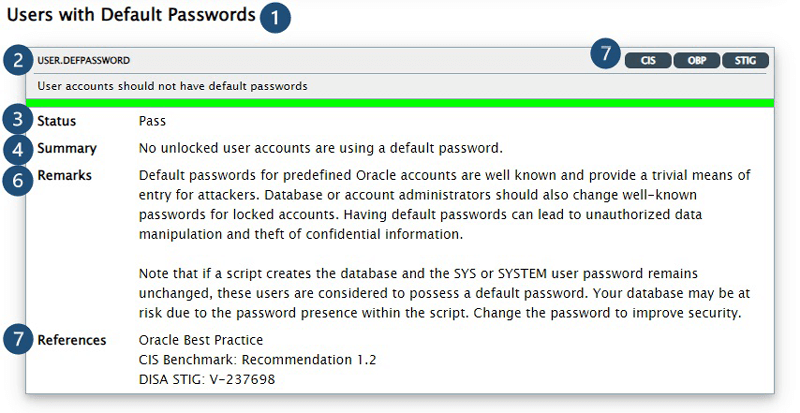Click the STIG badge
800x413 pixels.
tap(745, 60)
